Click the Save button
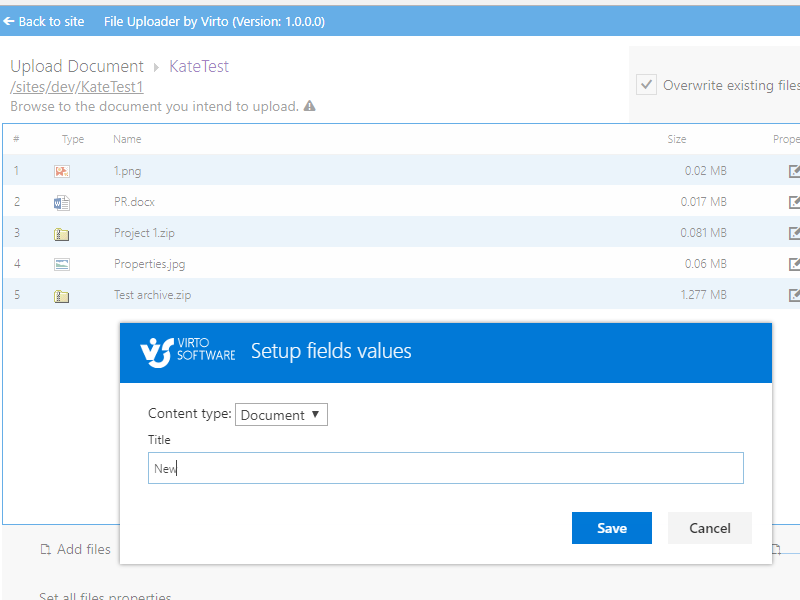The width and height of the screenshot is (800, 600). [611, 528]
